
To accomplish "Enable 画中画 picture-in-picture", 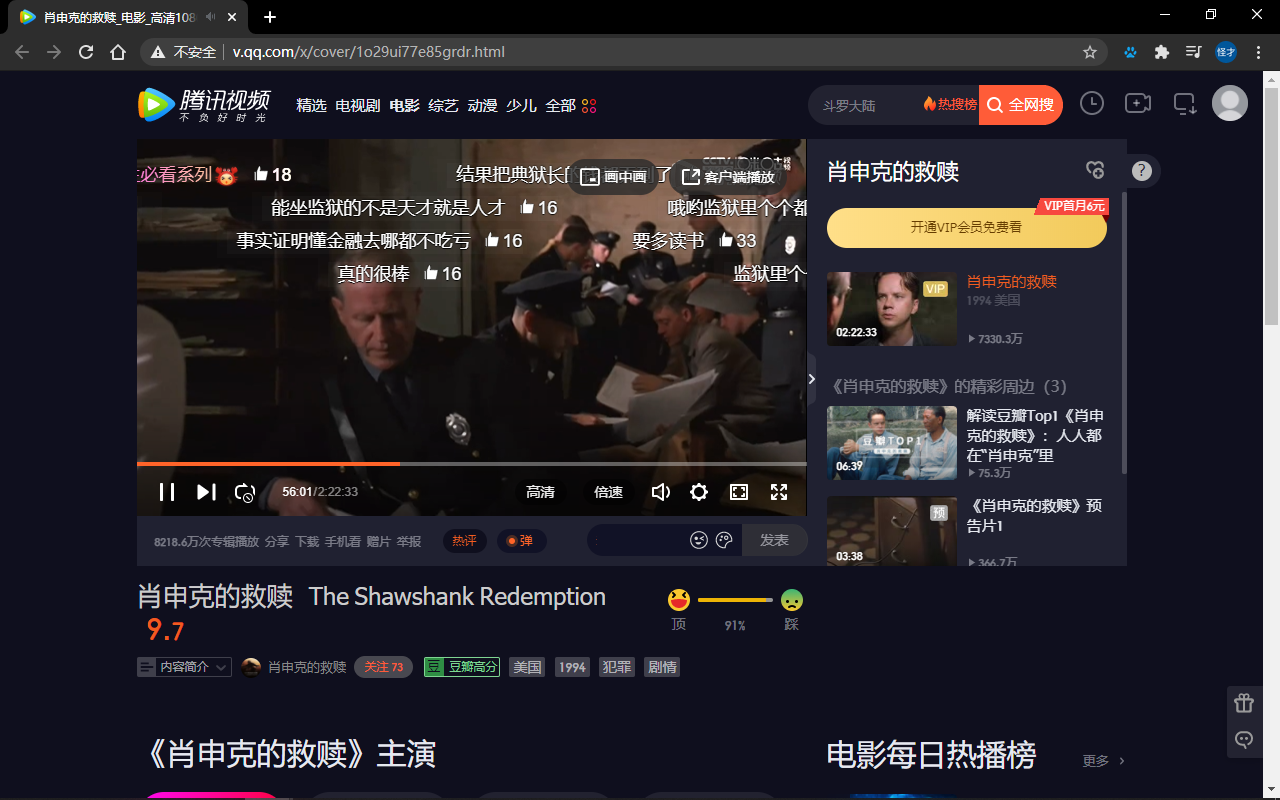I will (615, 177).
